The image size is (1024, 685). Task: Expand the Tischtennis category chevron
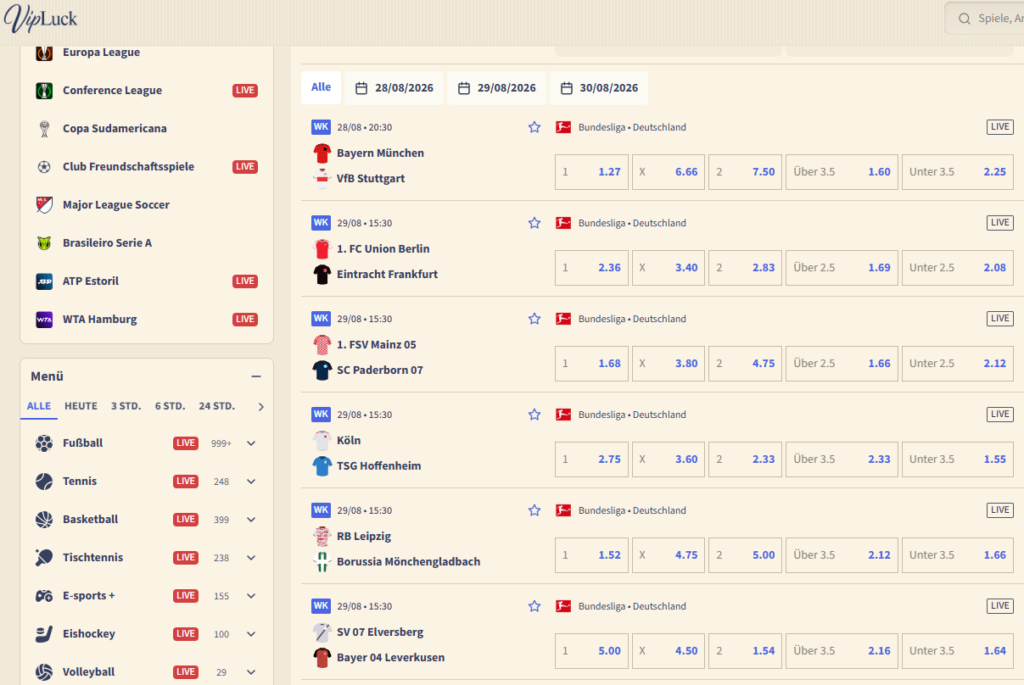coord(251,558)
